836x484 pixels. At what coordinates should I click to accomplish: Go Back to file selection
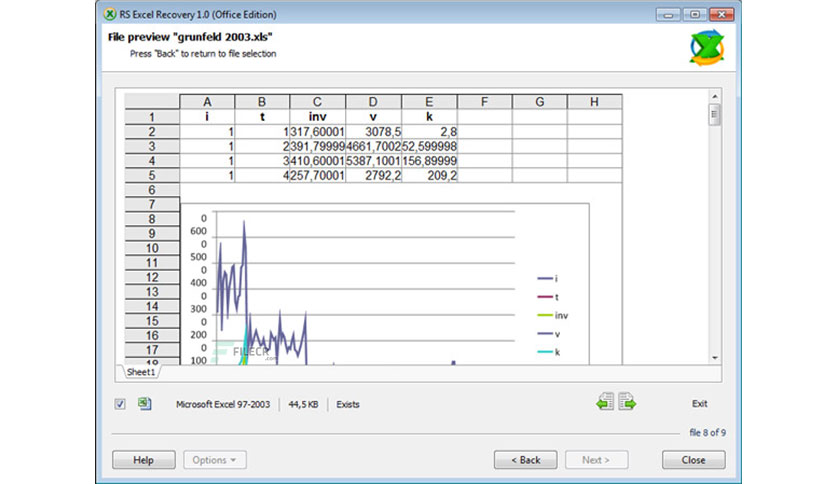526,459
